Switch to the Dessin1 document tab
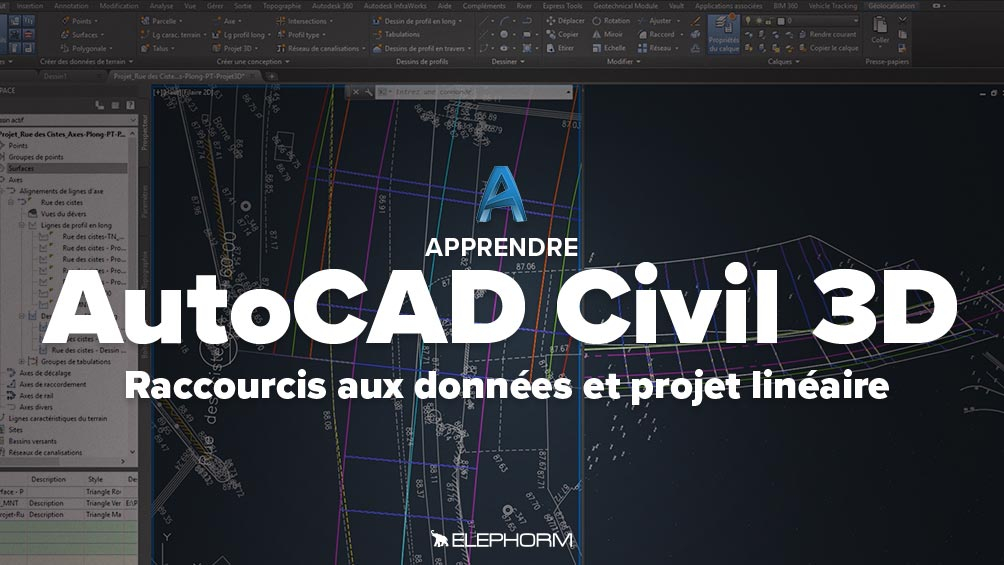The image size is (1004, 565). pos(56,76)
